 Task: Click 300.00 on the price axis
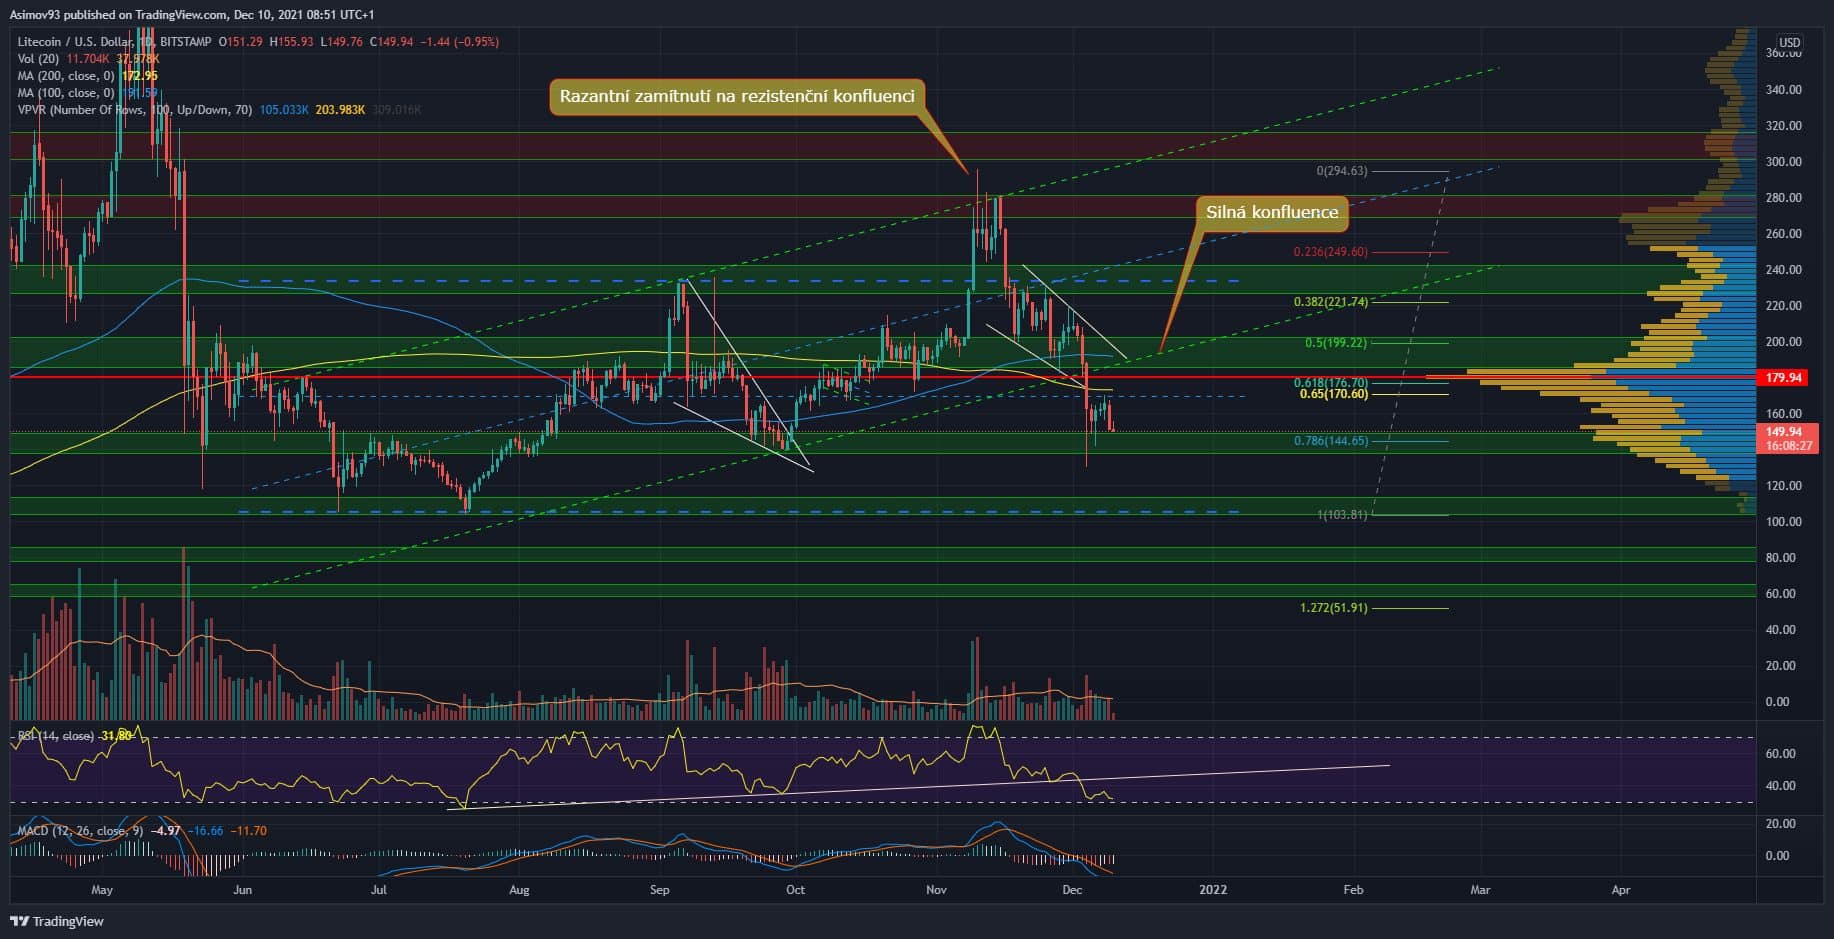pos(1784,162)
